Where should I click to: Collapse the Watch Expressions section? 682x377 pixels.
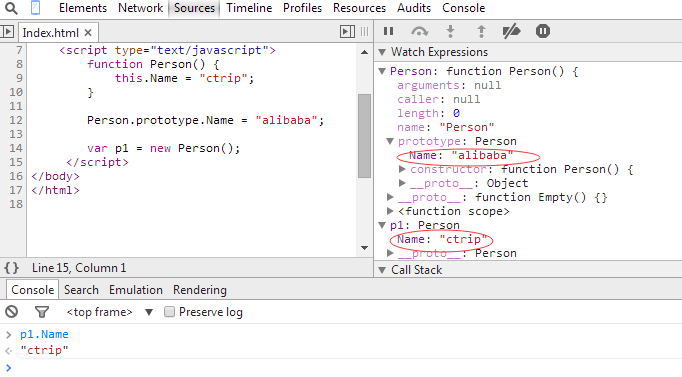point(382,52)
